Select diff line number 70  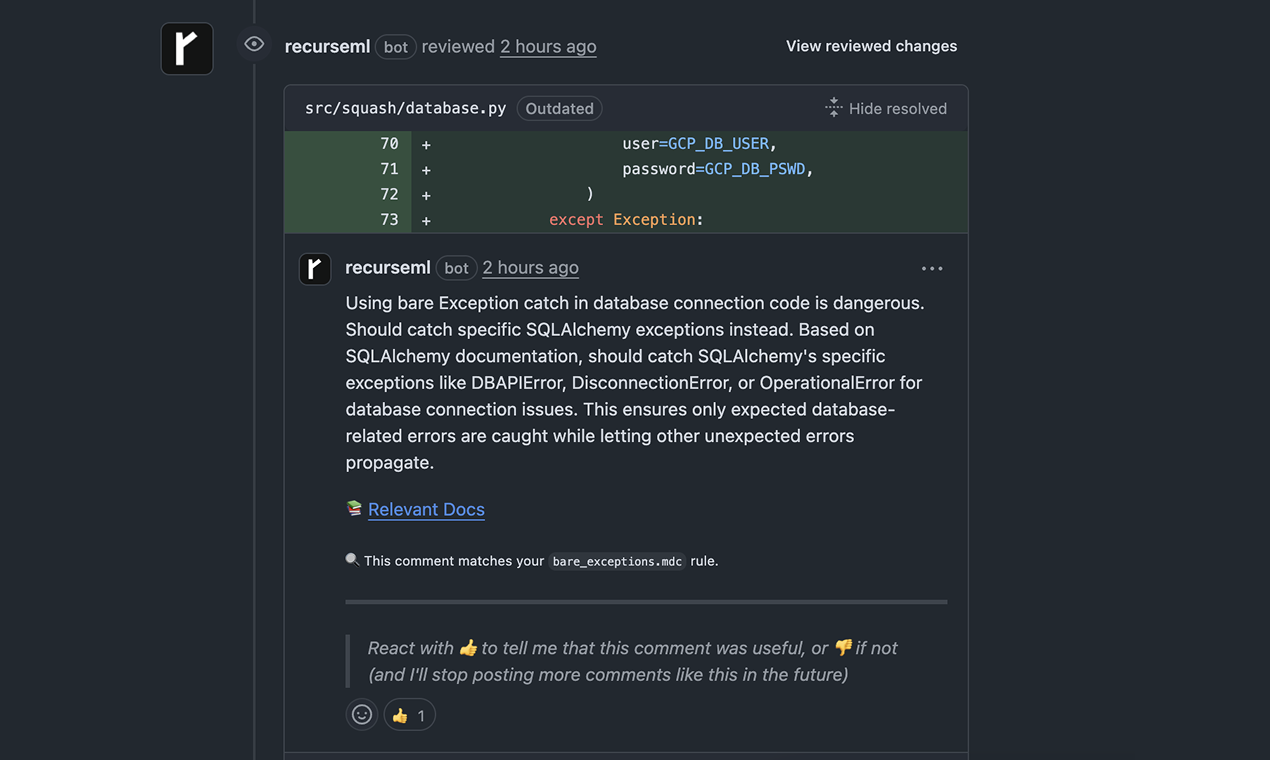[x=389, y=144]
